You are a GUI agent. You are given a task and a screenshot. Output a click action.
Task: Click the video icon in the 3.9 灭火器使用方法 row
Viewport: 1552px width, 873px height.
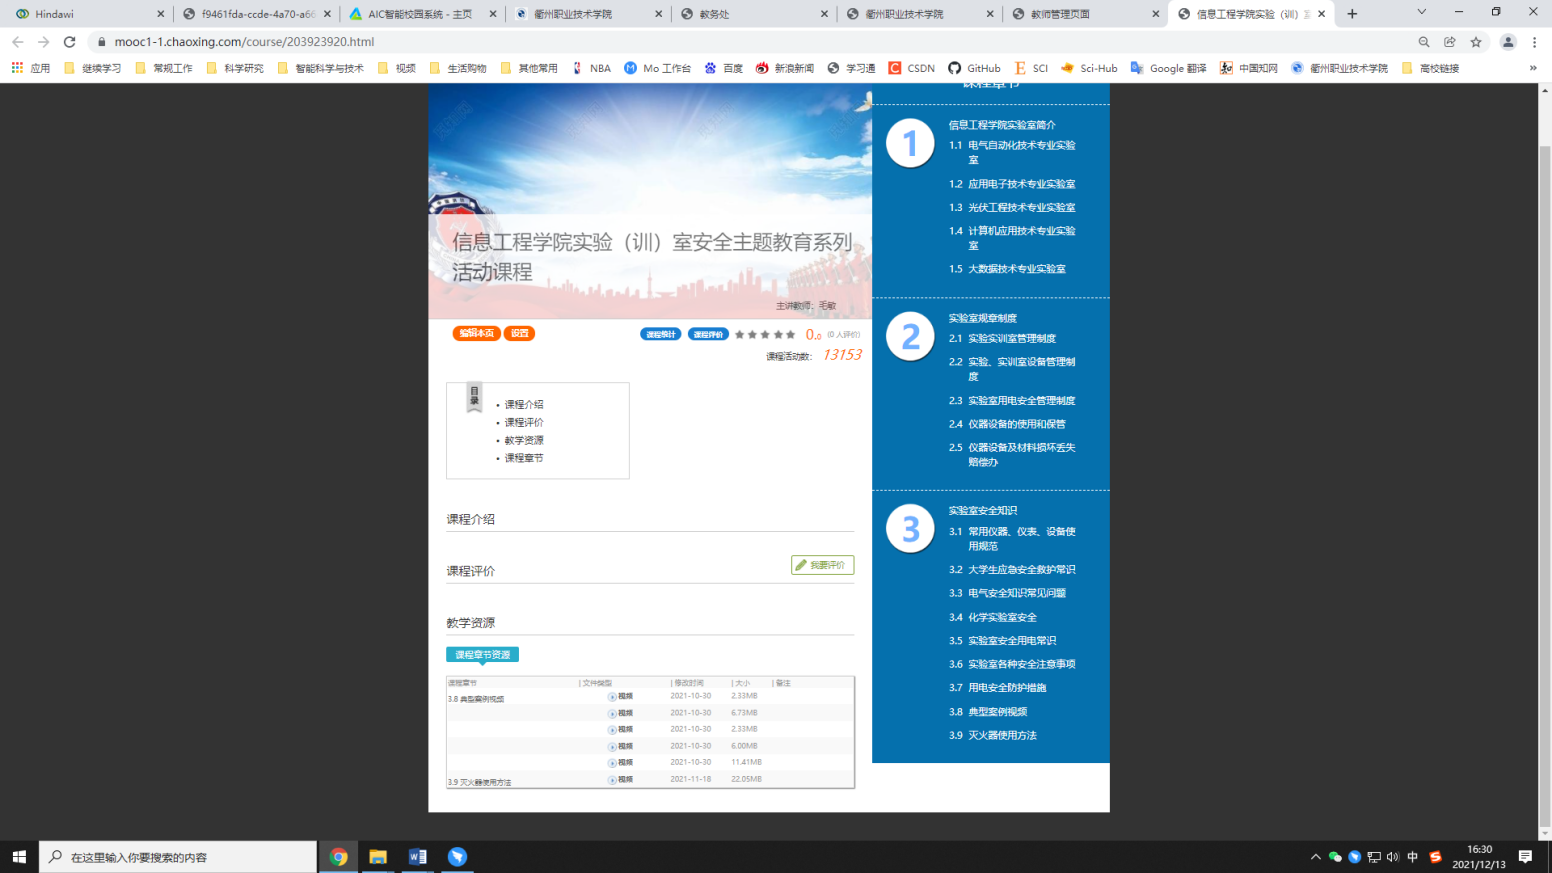coord(612,780)
